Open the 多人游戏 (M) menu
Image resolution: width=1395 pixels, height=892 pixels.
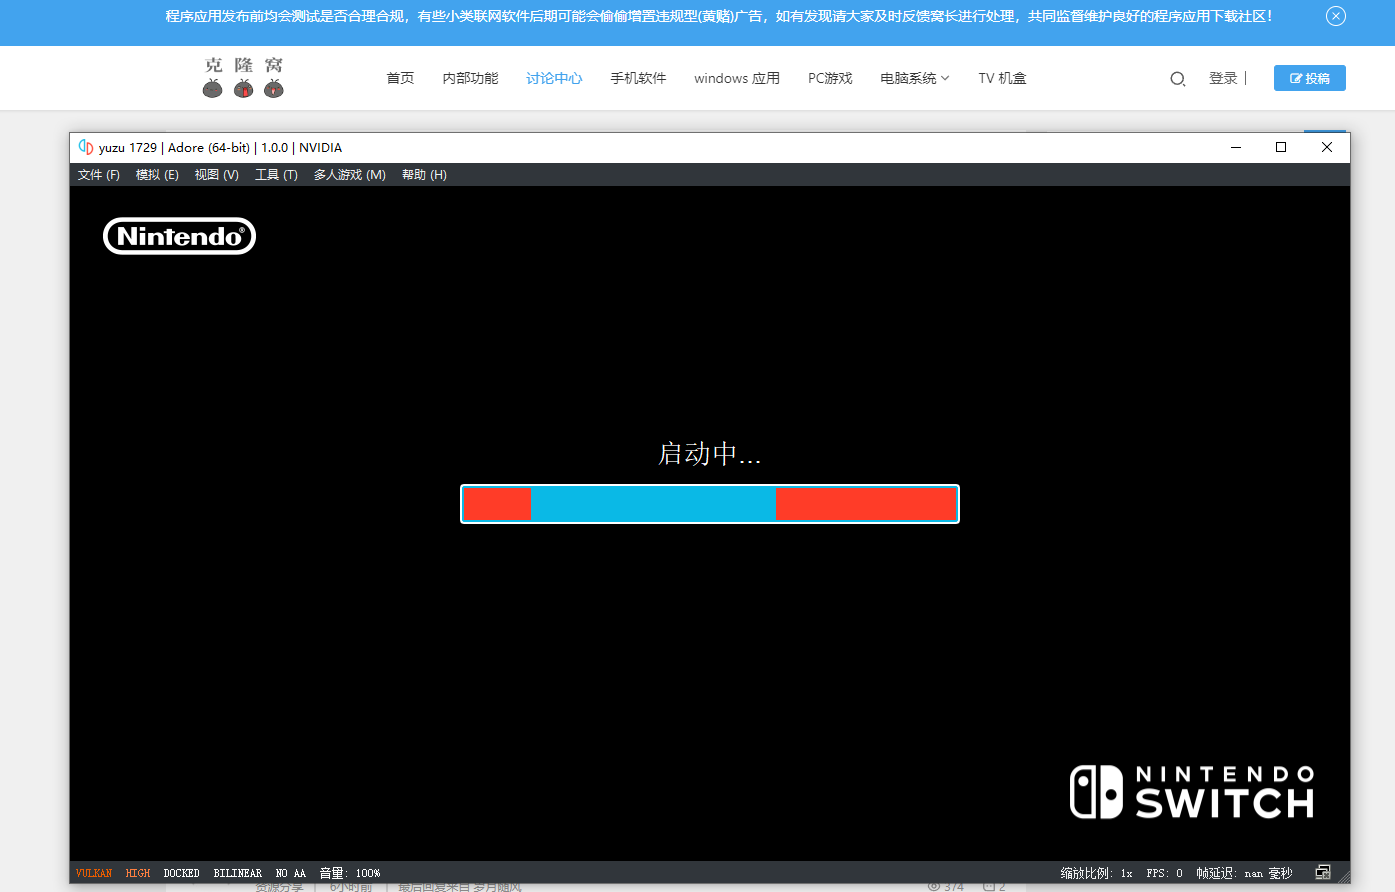[350, 175]
